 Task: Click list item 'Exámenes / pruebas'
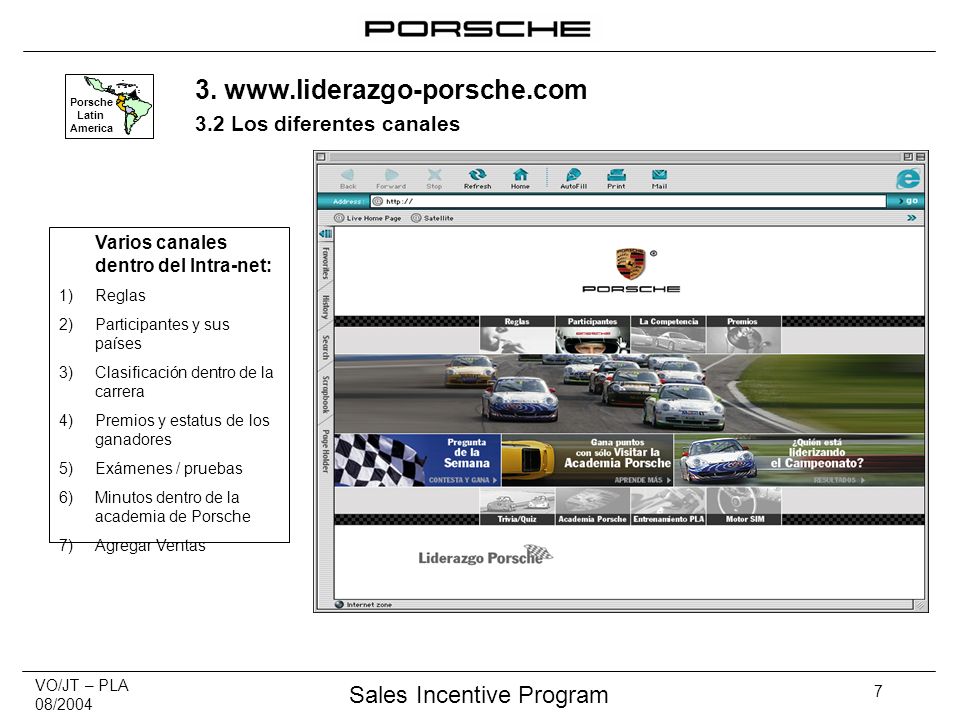pyautogui.click(x=169, y=468)
